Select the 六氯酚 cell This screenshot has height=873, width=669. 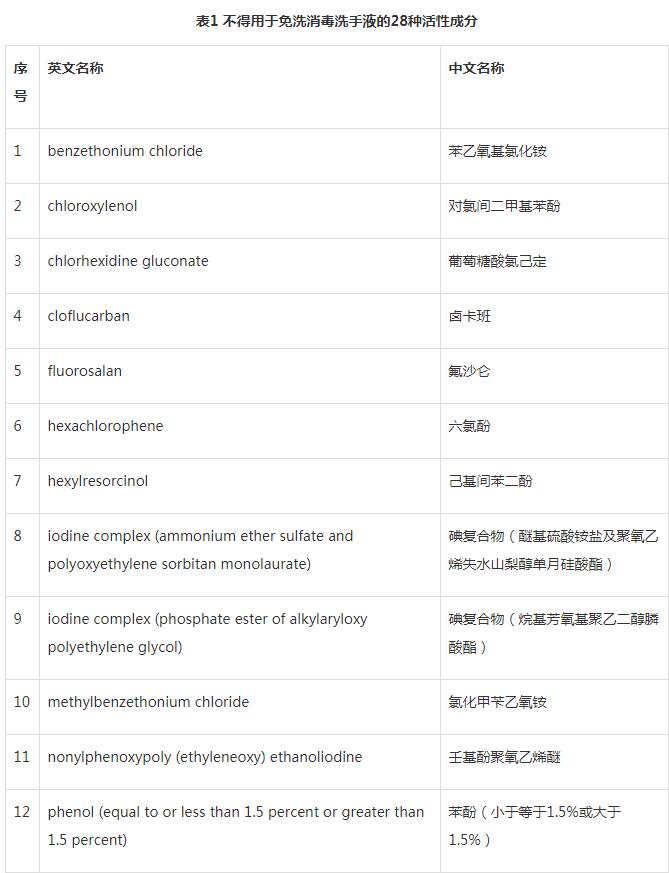[x=470, y=426]
